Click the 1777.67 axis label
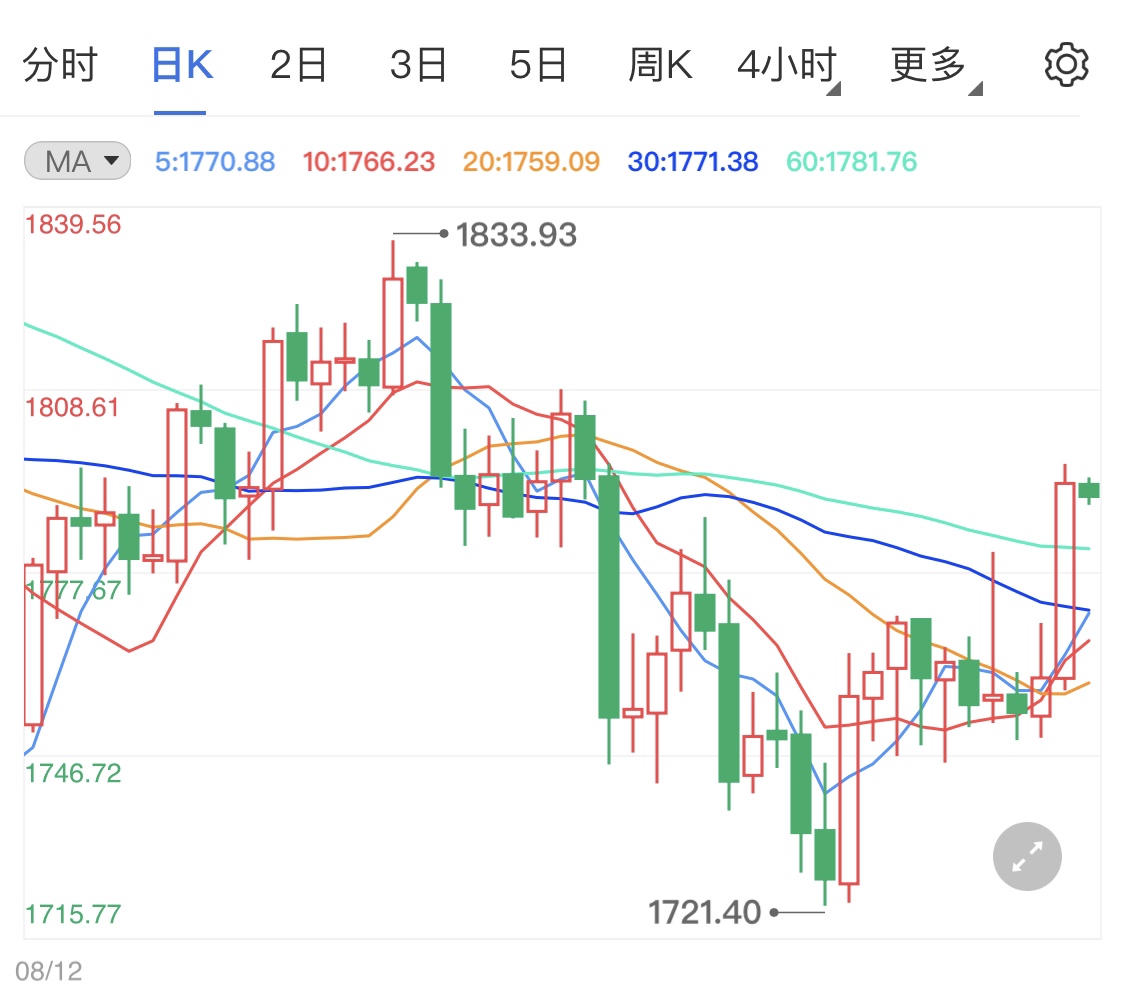The image size is (1125, 988). point(73,591)
